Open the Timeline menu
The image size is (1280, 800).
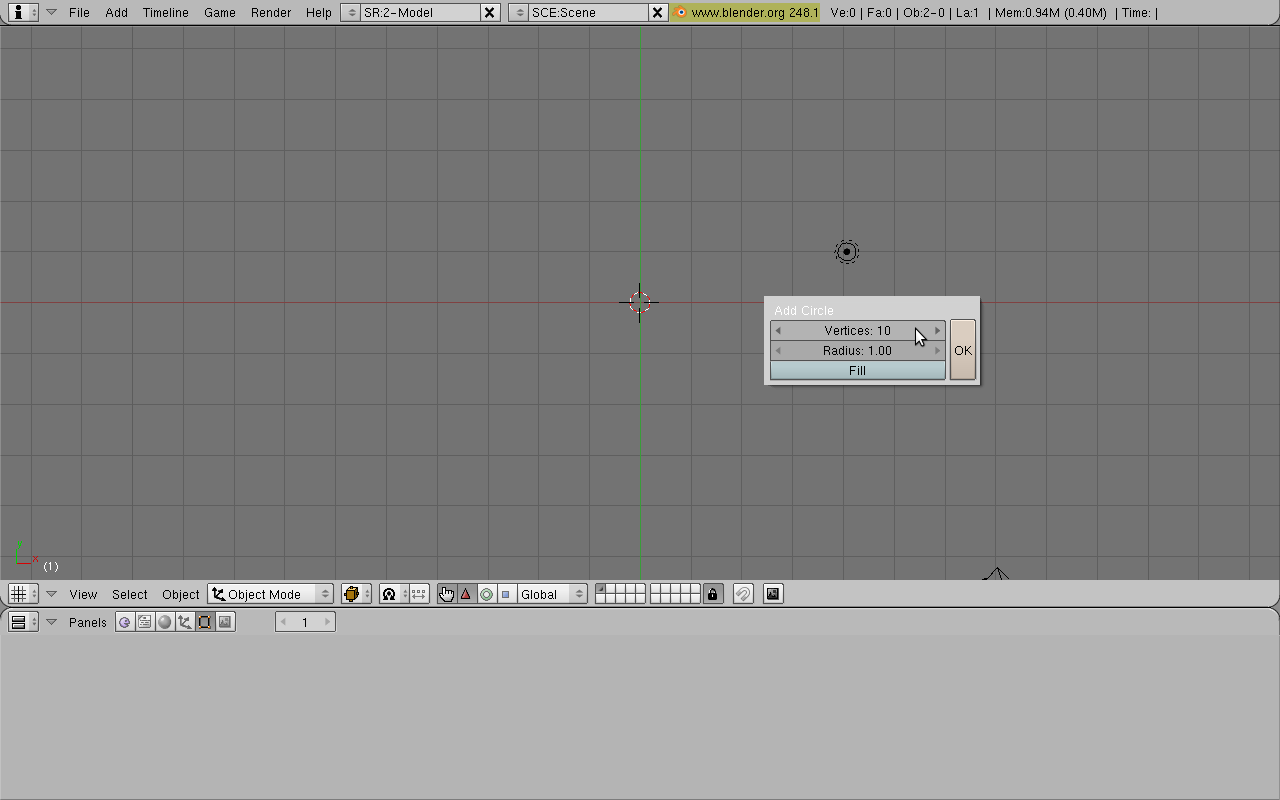pos(166,12)
